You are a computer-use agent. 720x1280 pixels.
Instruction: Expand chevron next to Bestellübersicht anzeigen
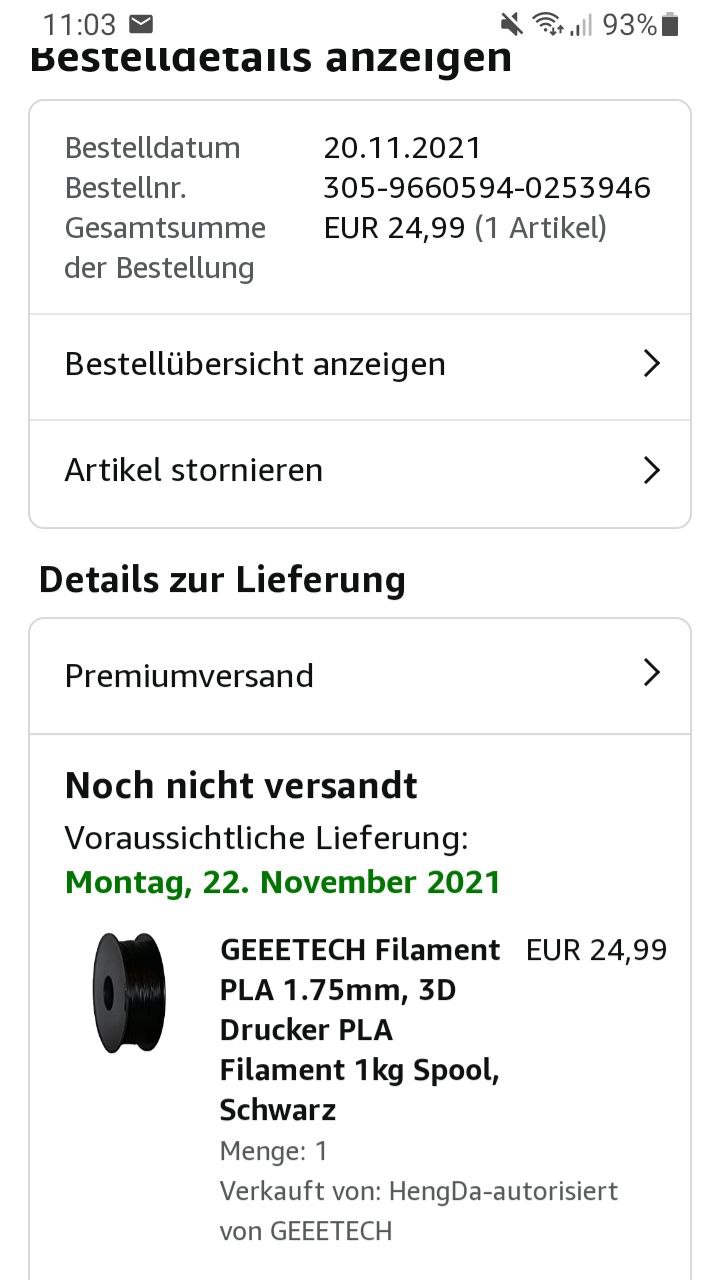pyautogui.click(x=651, y=363)
